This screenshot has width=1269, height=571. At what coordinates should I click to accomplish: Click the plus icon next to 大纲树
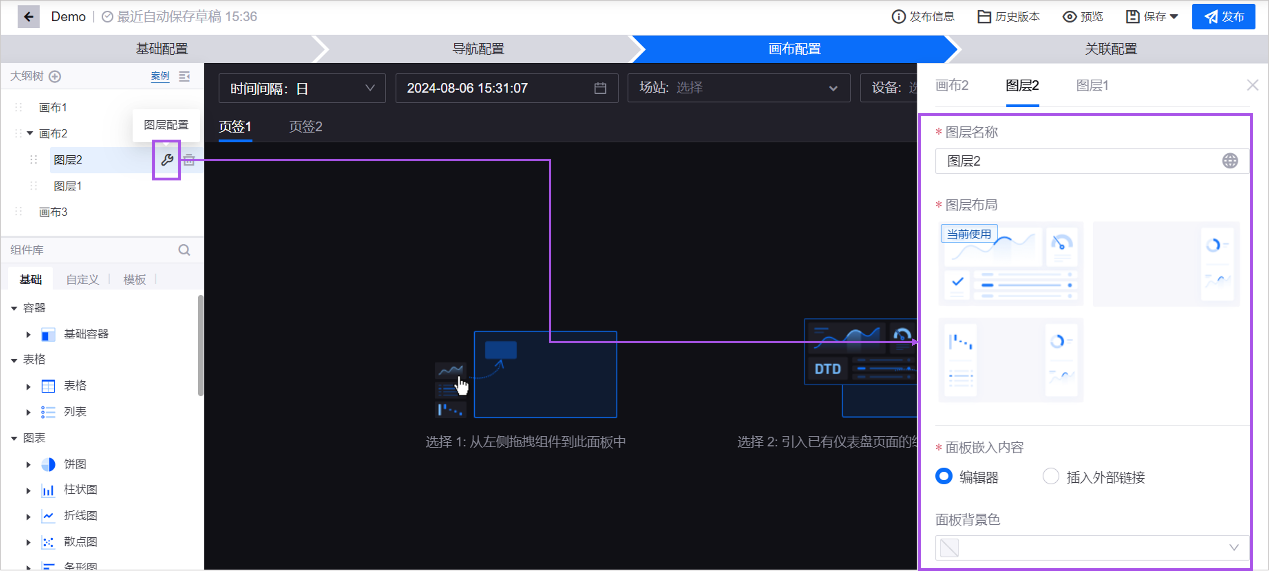click(55, 76)
